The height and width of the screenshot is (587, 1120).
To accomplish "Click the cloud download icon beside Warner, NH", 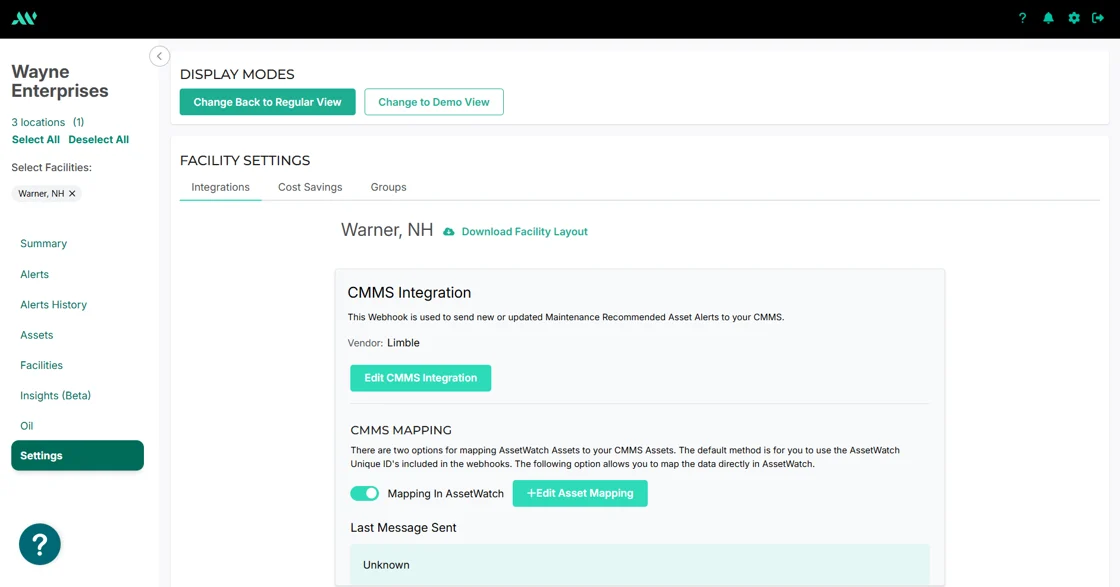I will pyautogui.click(x=449, y=231).
